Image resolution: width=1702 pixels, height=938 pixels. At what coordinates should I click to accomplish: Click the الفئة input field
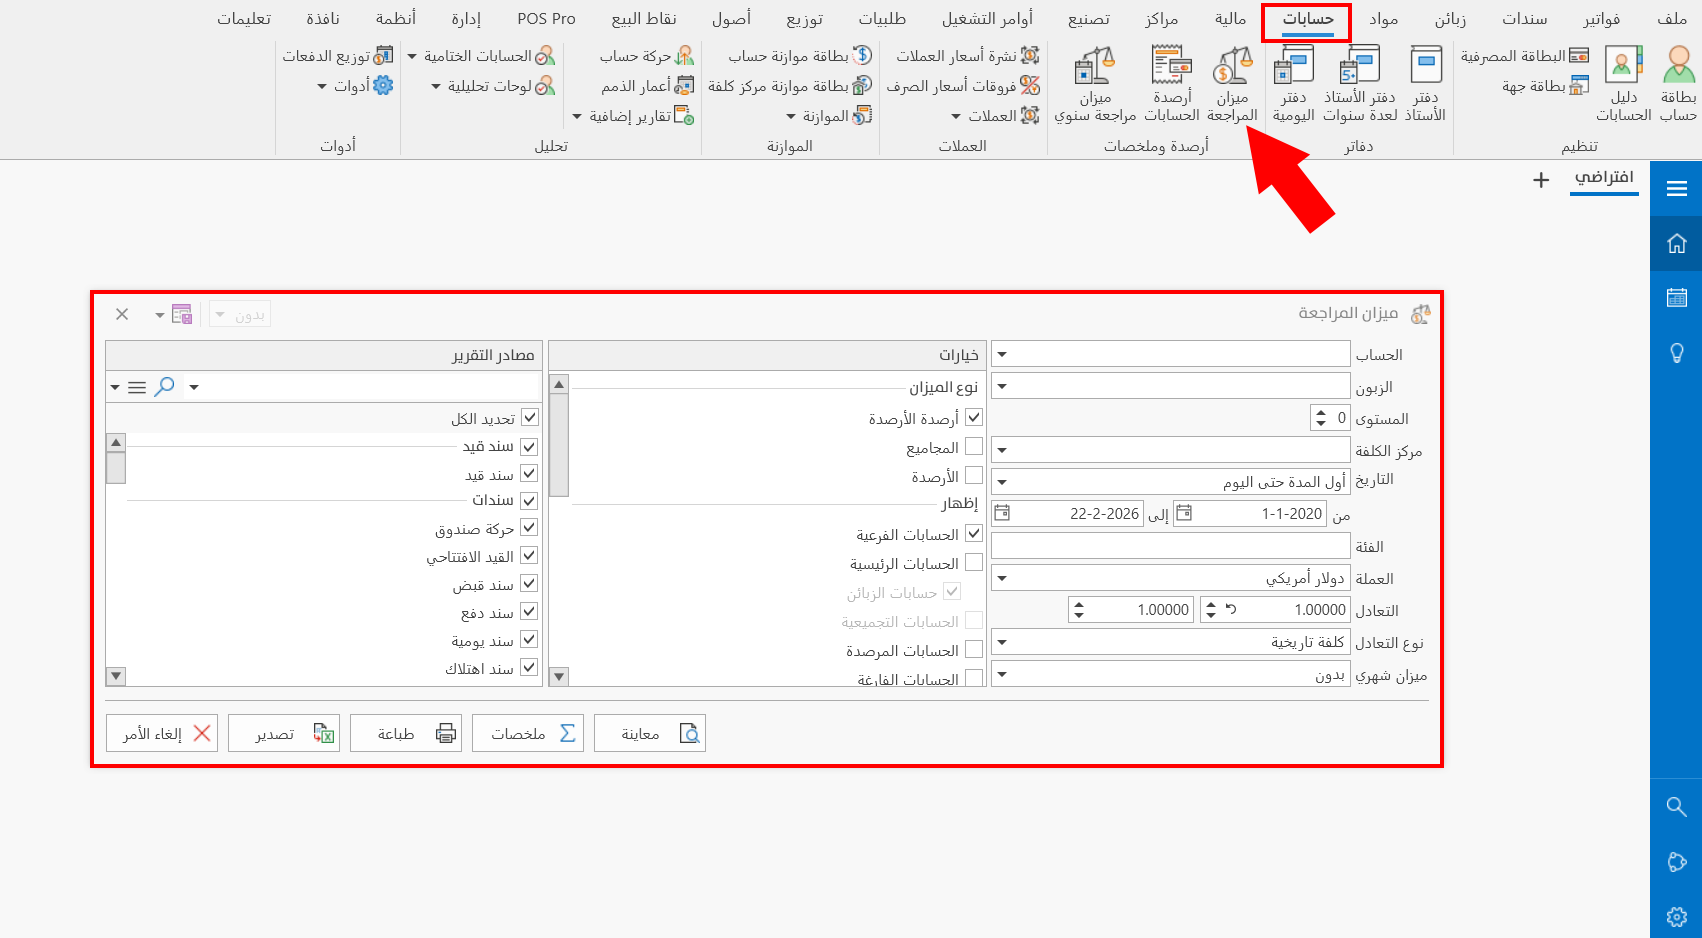click(1171, 546)
